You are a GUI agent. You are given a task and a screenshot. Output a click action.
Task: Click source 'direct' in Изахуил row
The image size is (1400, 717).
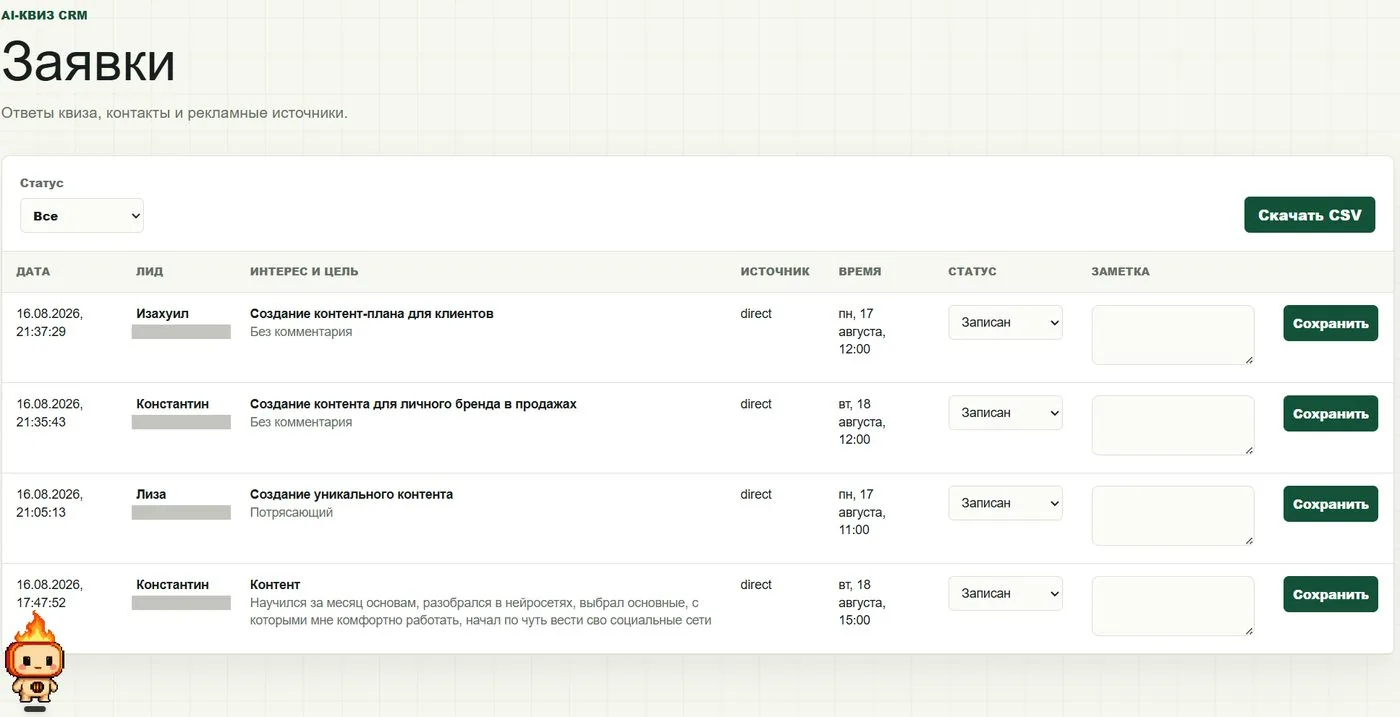pyautogui.click(x=756, y=314)
